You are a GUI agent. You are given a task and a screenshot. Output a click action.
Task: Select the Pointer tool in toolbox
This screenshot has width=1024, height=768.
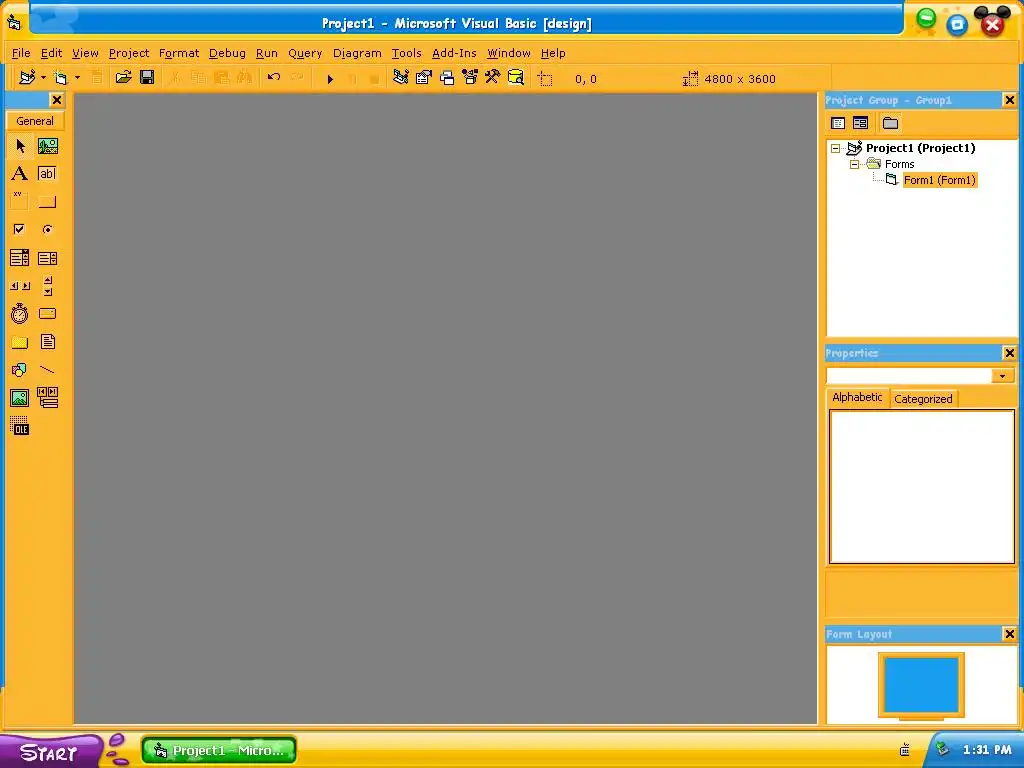(x=20, y=146)
